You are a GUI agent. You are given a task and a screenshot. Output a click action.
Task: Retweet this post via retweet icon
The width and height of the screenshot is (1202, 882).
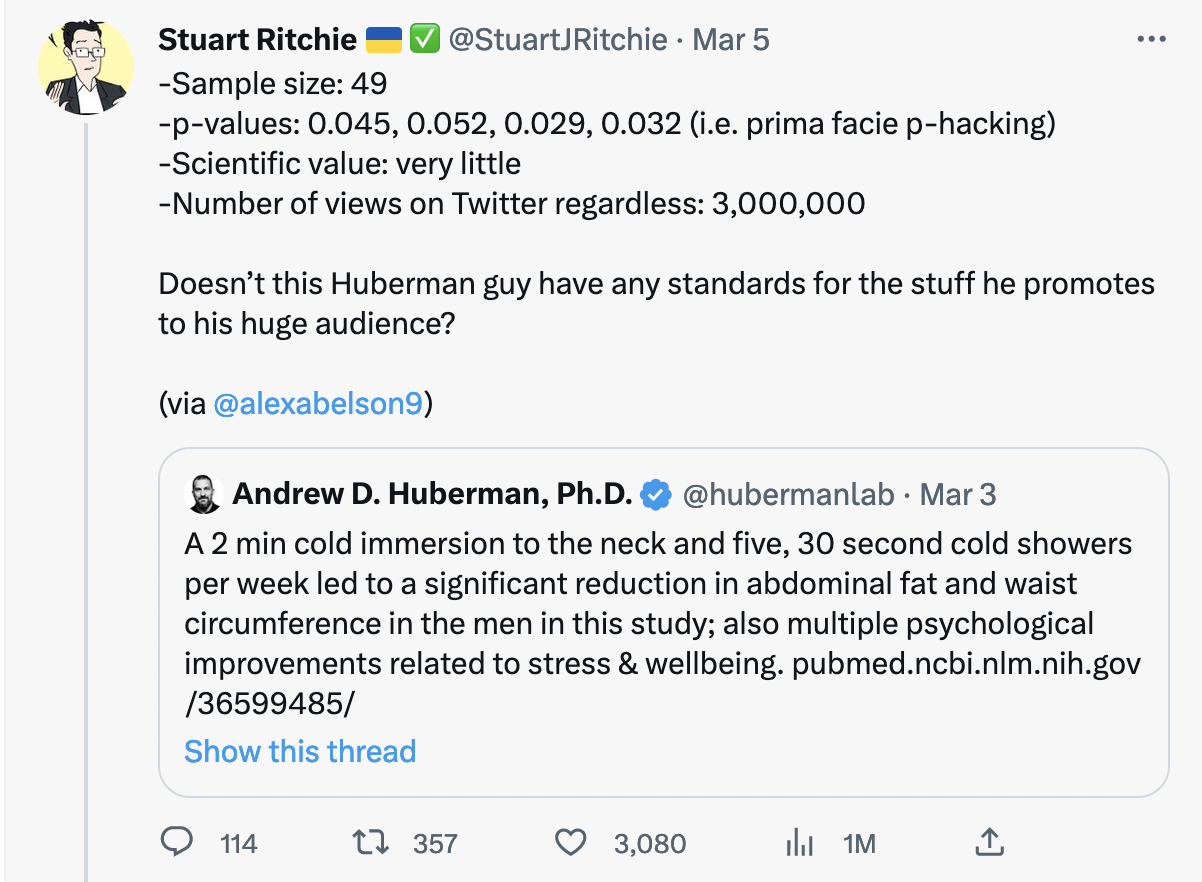point(372,843)
